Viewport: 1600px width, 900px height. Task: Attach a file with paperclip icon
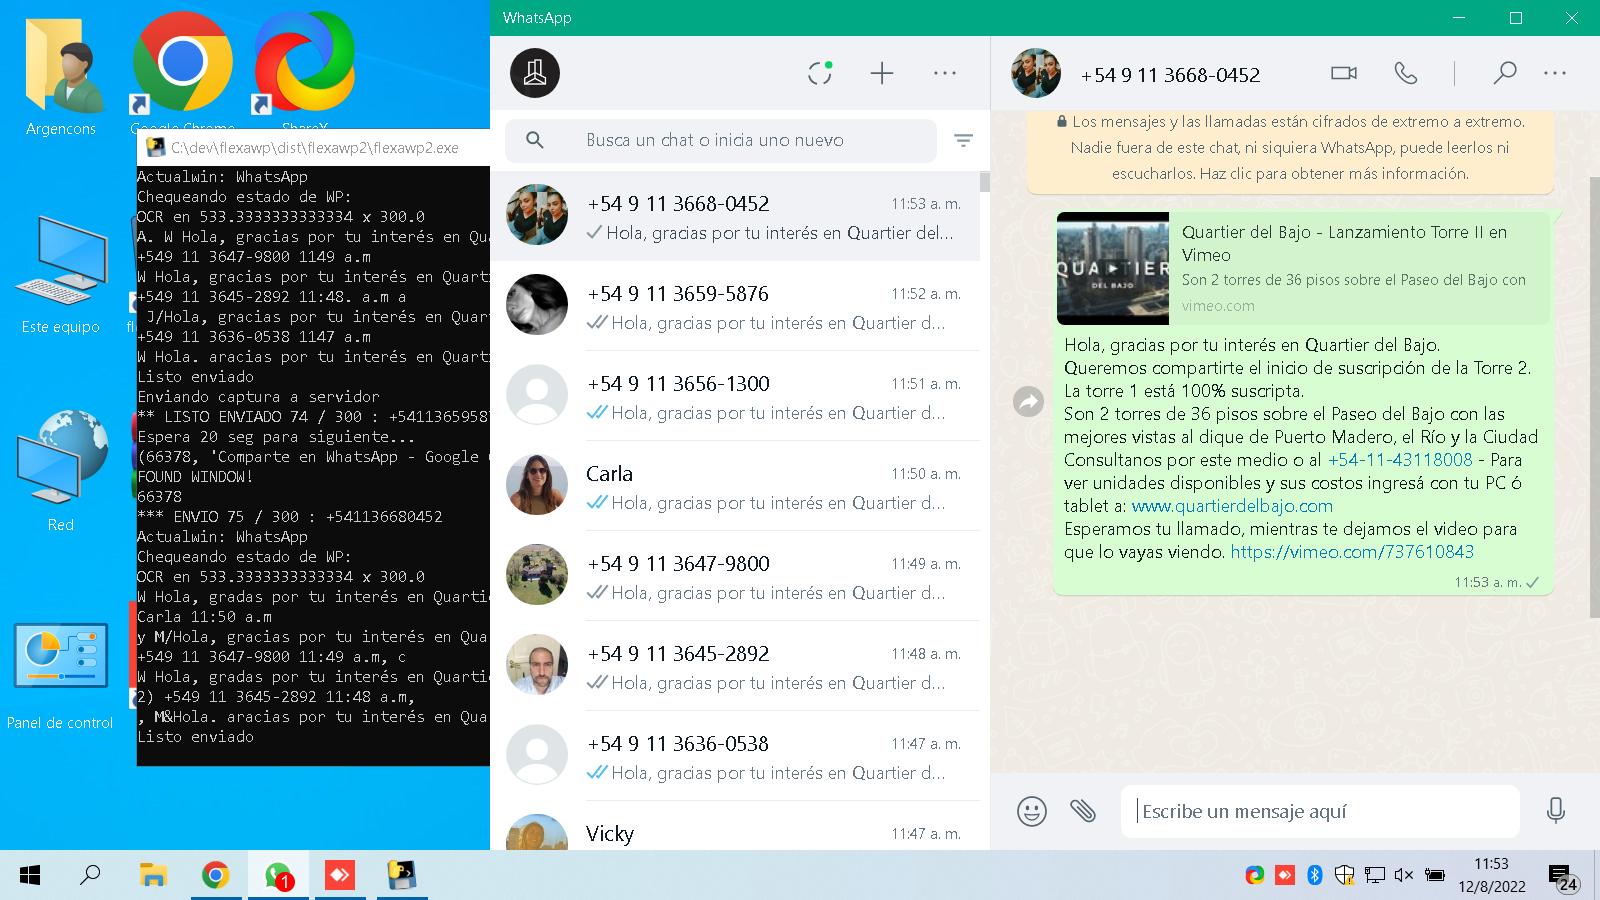coord(1083,811)
